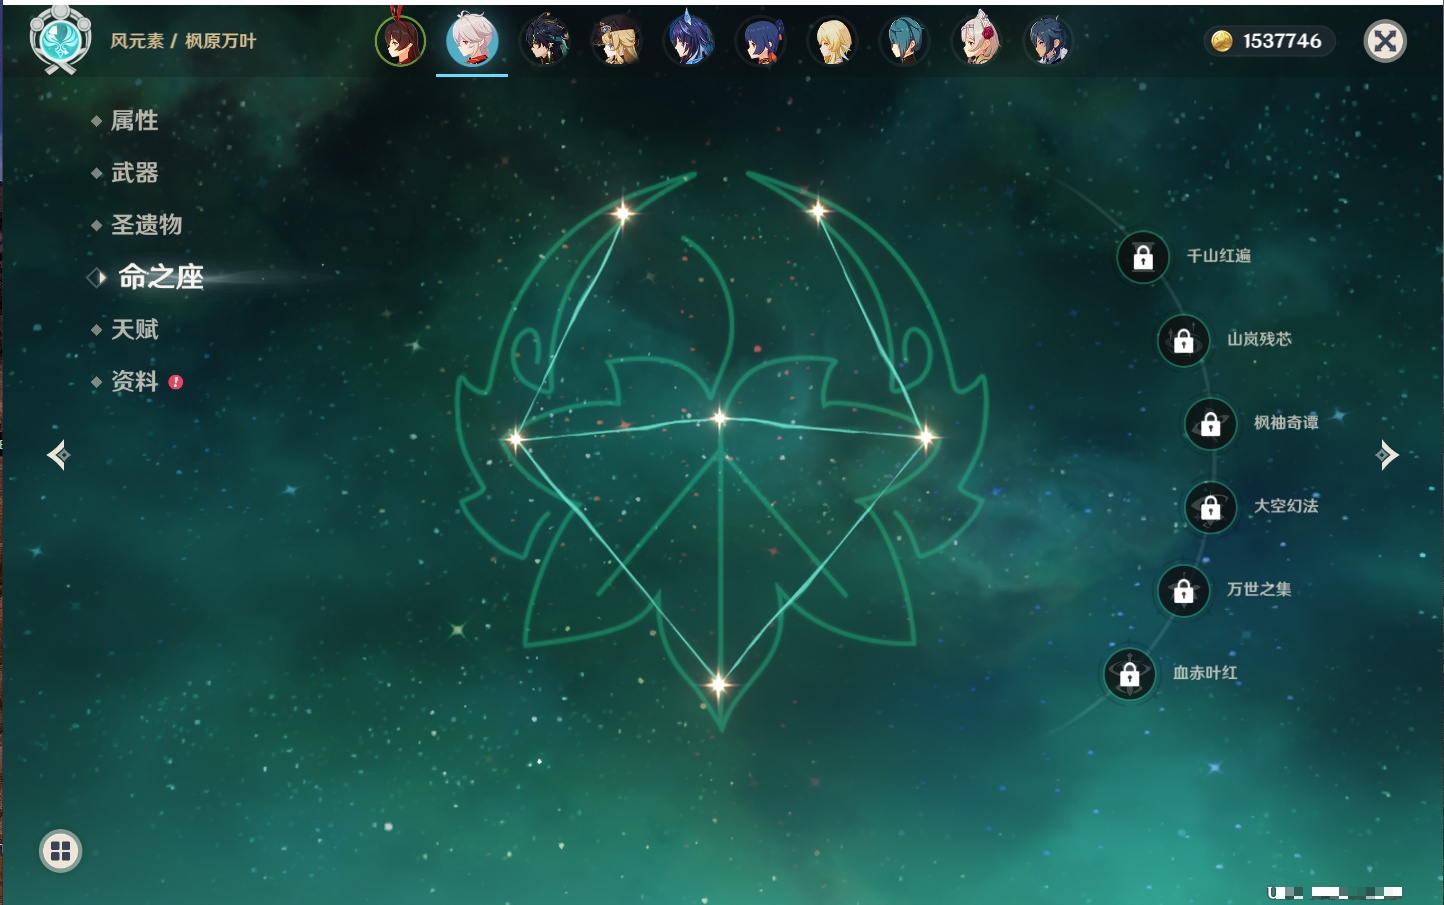Click the 山岚残芯 constellation label
Image resolution: width=1444 pixels, height=905 pixels.
[1259, 339]
